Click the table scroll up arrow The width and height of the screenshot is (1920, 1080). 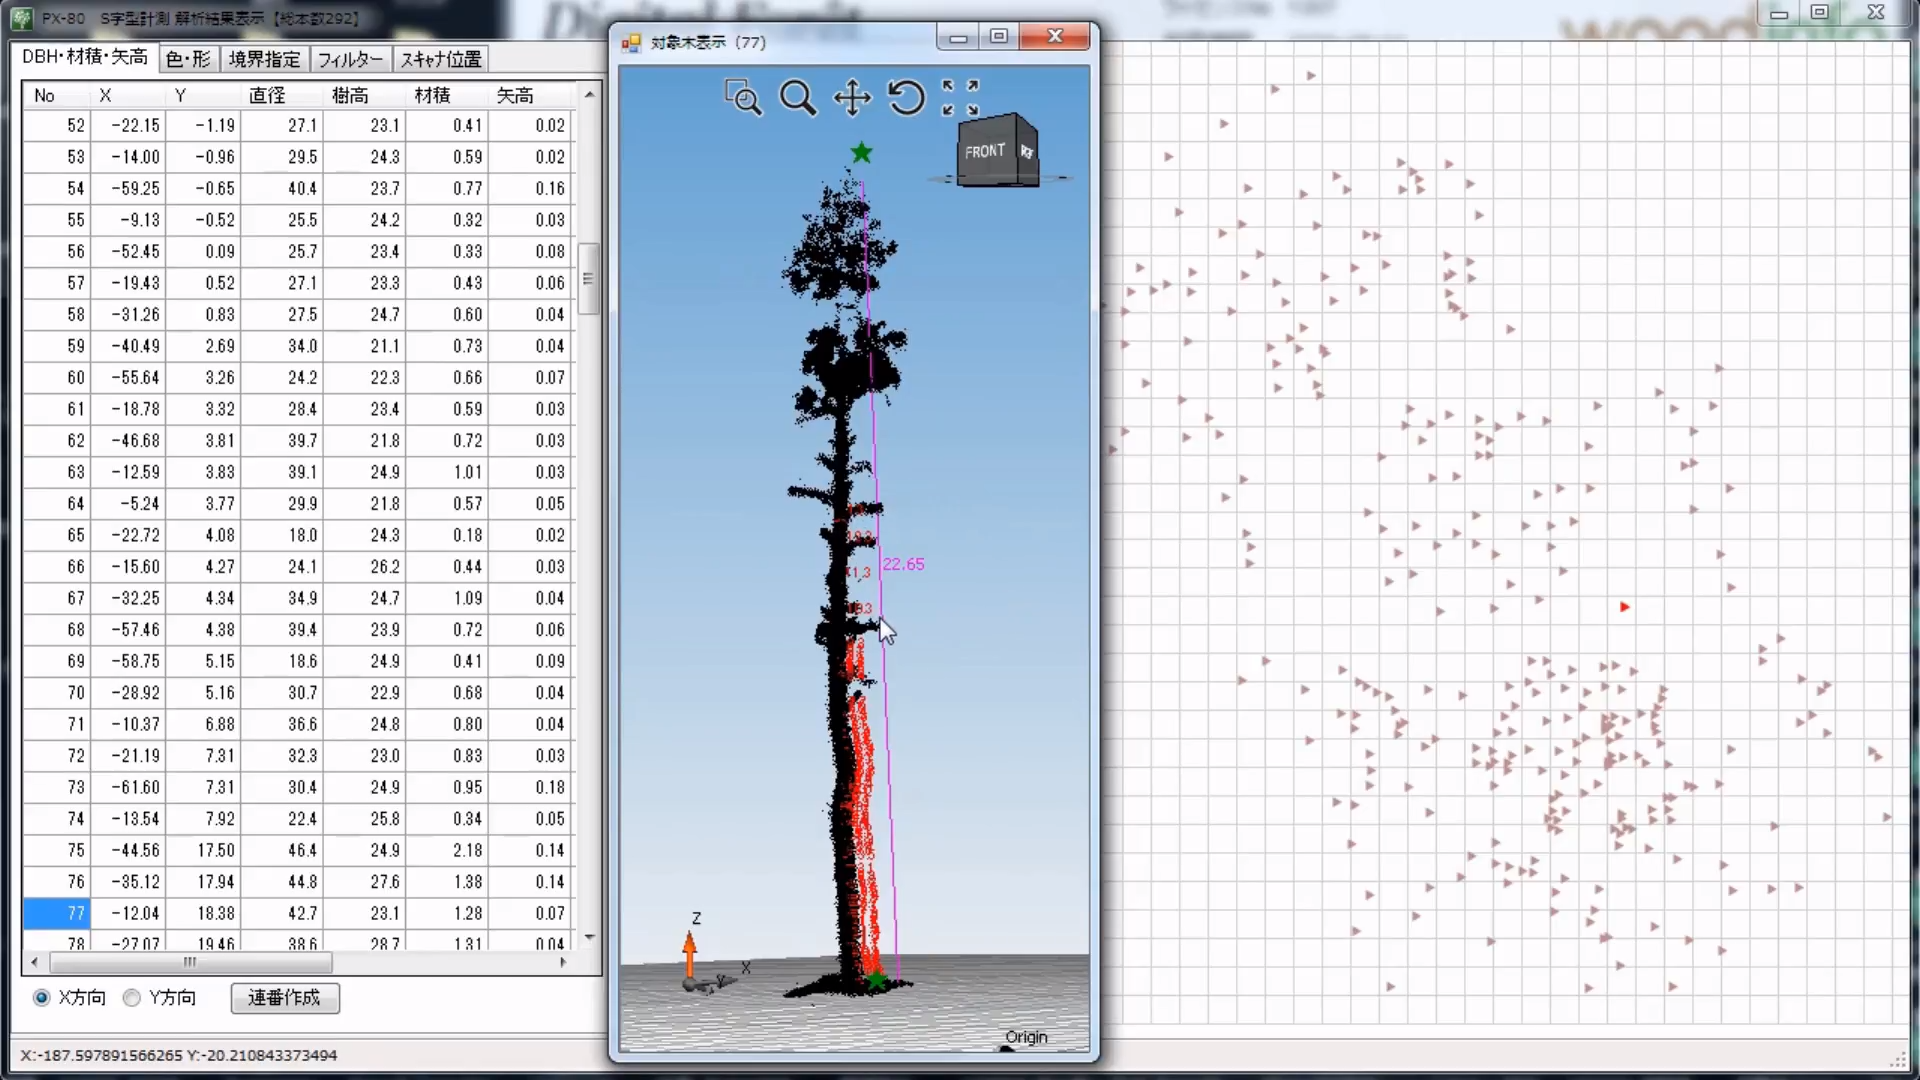tap(589, 94)
